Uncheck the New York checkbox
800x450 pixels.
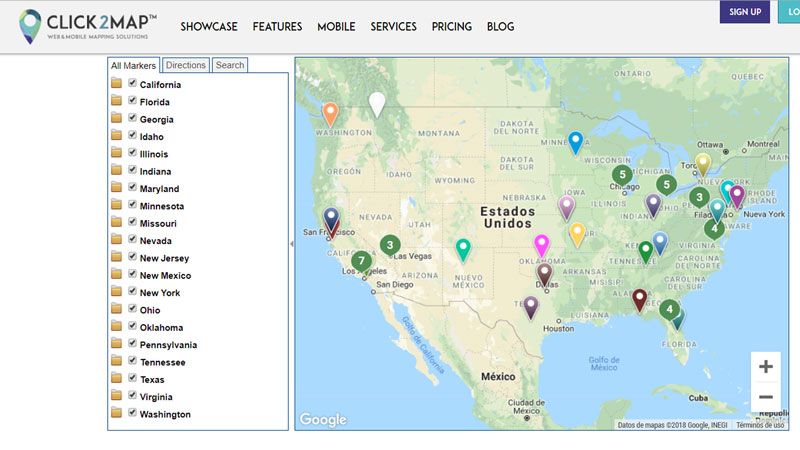point(133,291)
